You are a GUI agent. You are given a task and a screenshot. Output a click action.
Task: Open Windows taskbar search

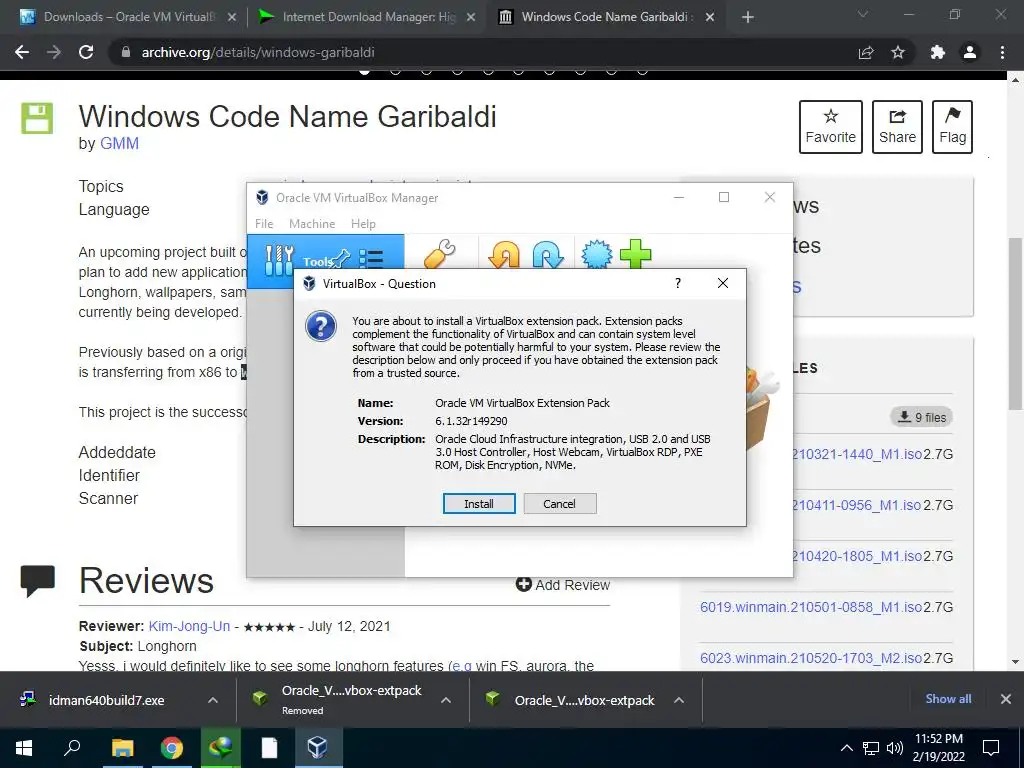coord(72,748)
